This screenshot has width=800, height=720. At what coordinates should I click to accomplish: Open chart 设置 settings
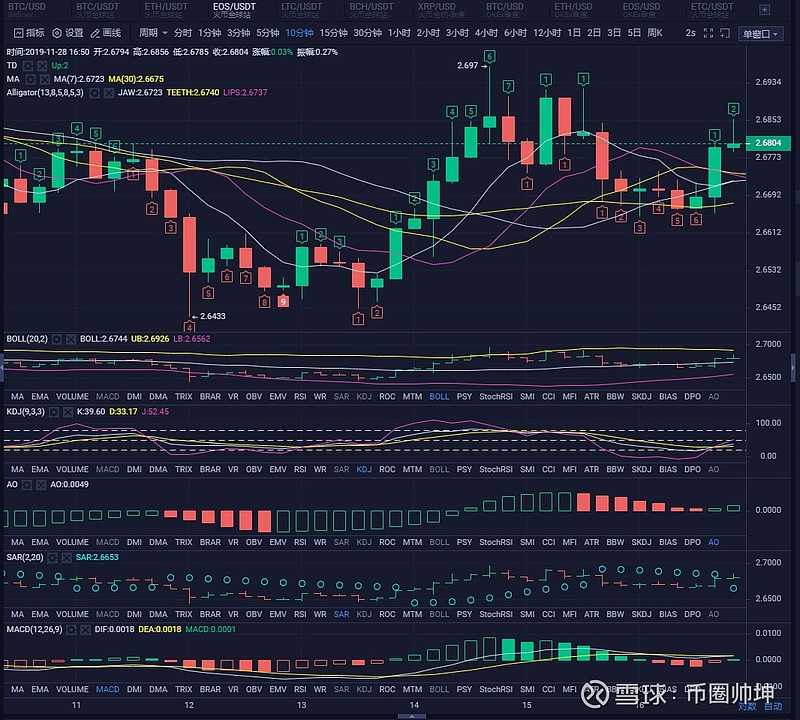pyautogui.click(x=68, y=33)
